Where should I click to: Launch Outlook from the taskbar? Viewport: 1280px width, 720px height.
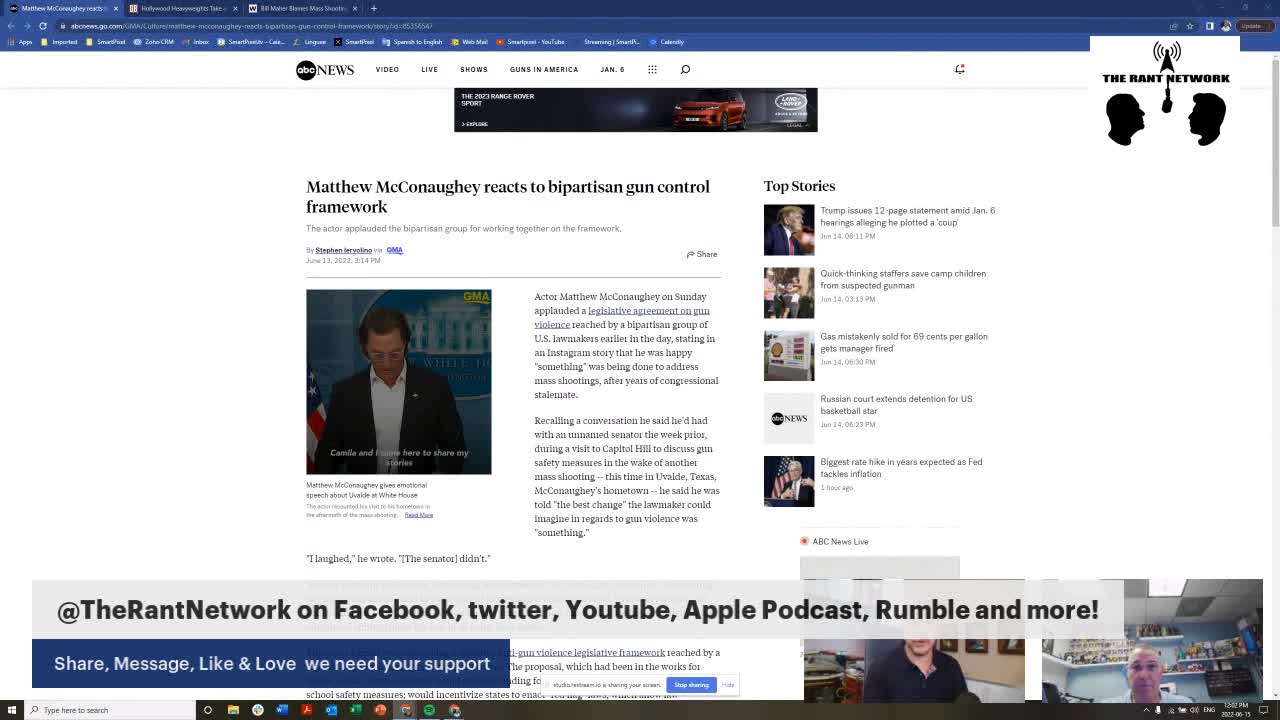coord(331,710)
